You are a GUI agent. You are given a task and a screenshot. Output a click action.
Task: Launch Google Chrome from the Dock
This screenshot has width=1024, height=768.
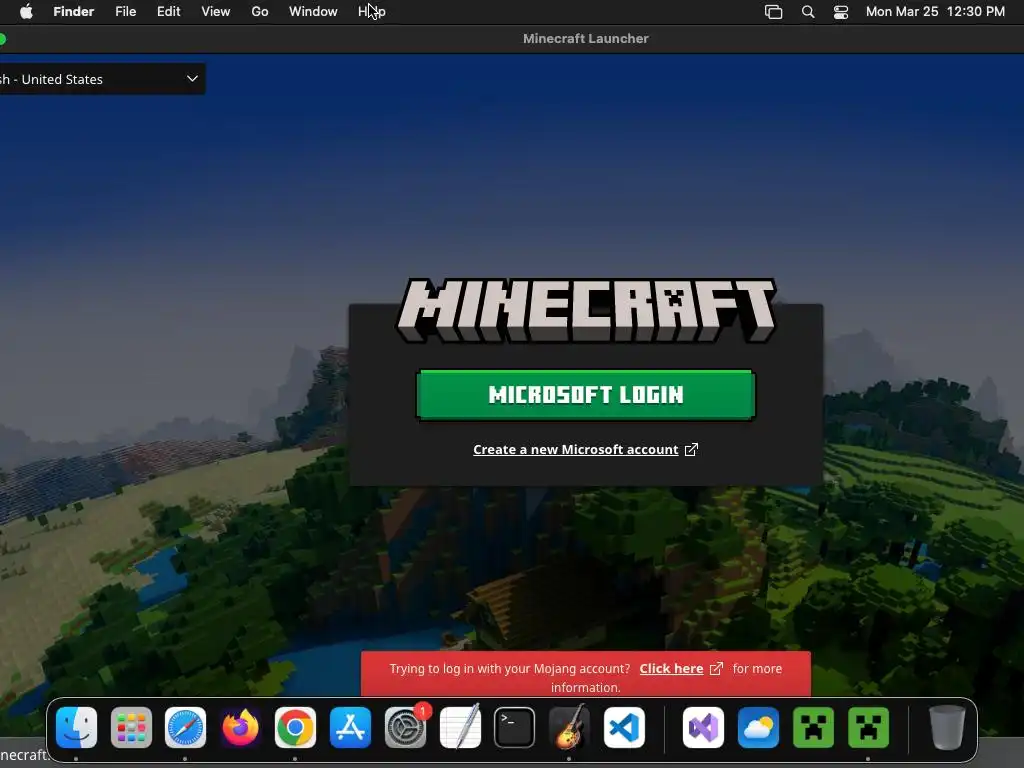tap(295, 727)
